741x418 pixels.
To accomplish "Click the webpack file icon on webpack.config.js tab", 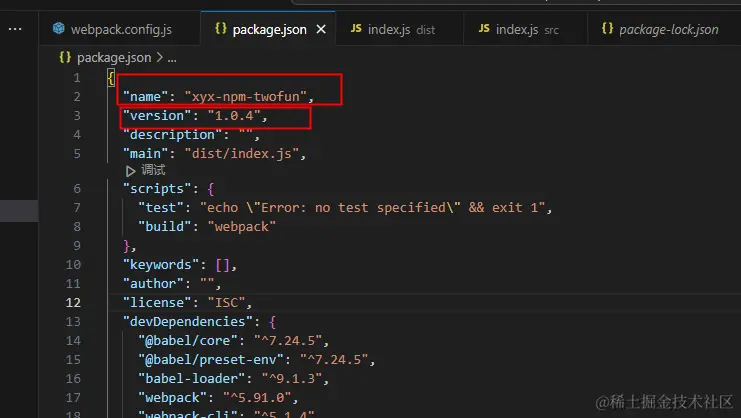I will pos(59,28).
